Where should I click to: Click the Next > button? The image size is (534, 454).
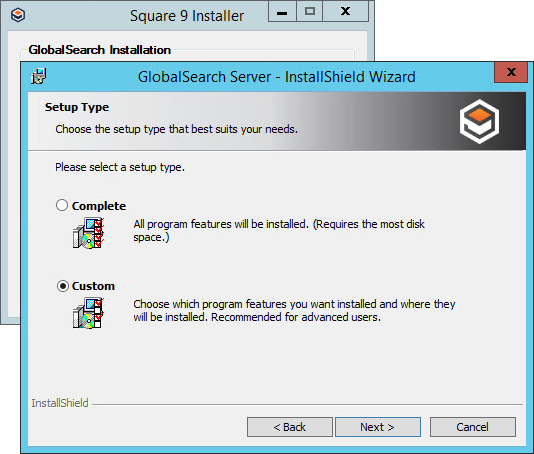(x=378, y=427)
